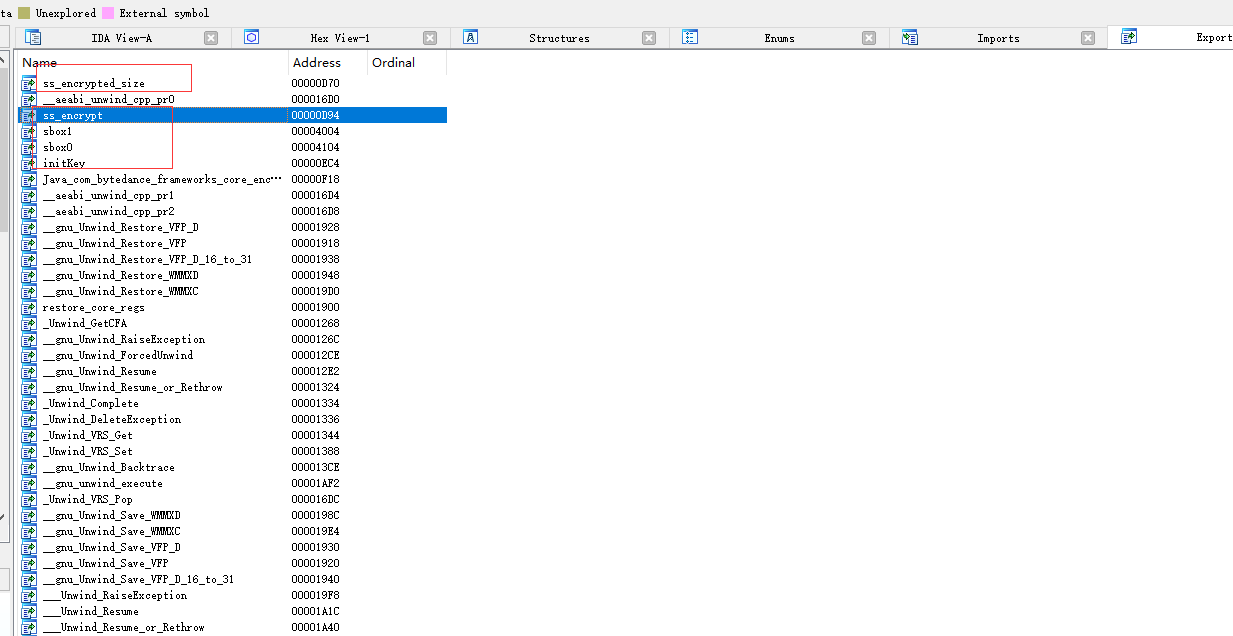Select the _Unwind_DeleteException export name

click(x=112, y=420)
